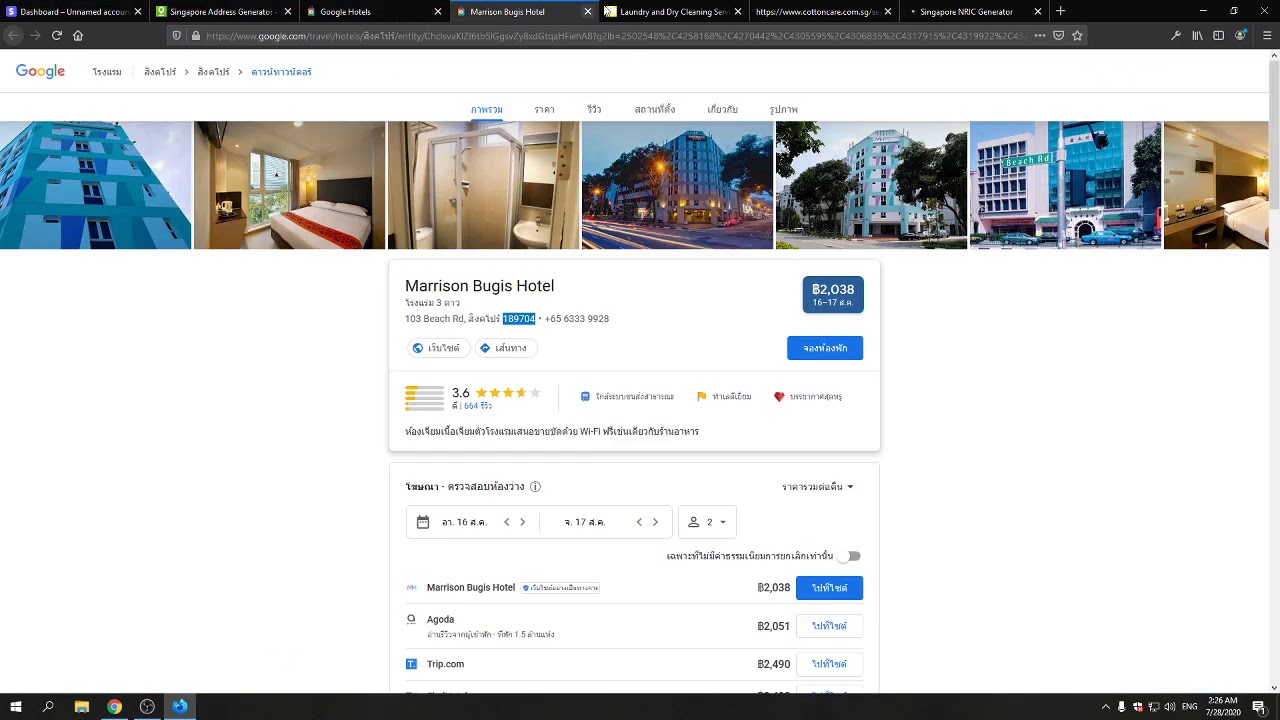Screen dimensions: 1280x720
Task: Open the Firefox hamburger menu
Action: point(1267,35)
